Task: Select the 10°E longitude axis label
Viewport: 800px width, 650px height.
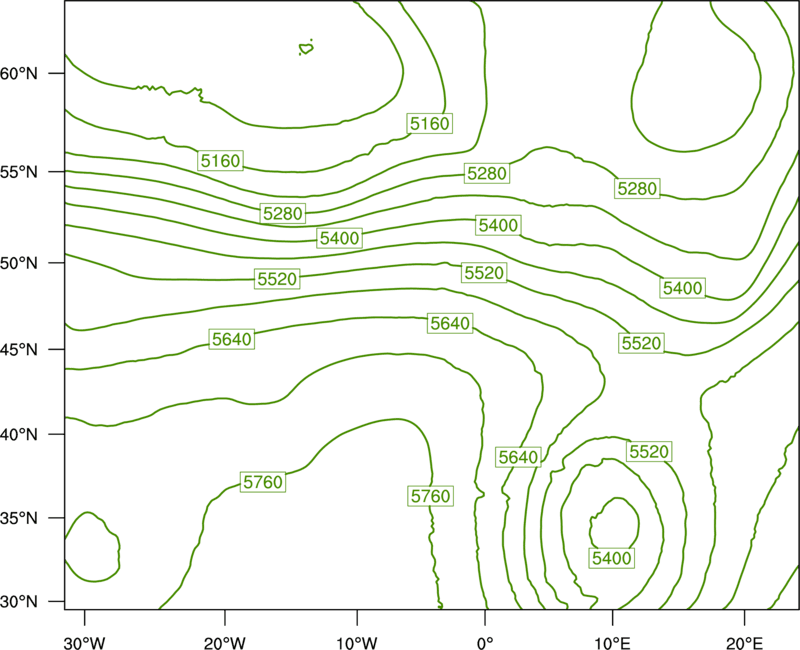Action: click(612, 643)
